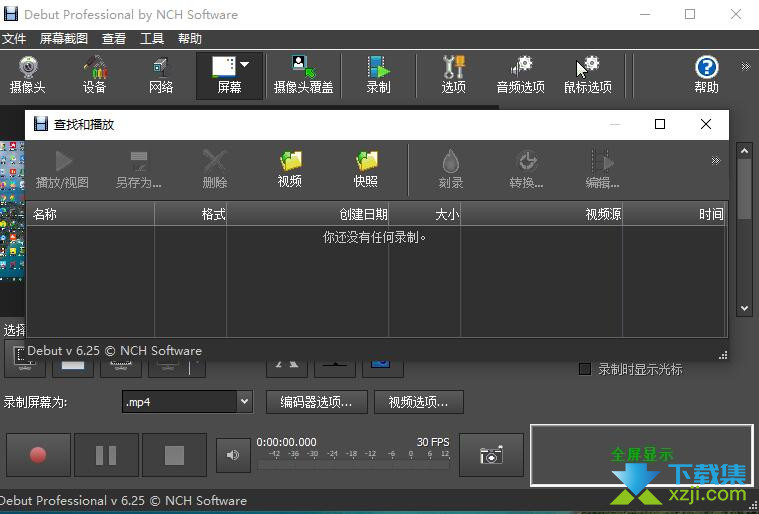Click the 全屏显示 preview area
This screenshot has height=514, width=759.
(x=642, y=455)
